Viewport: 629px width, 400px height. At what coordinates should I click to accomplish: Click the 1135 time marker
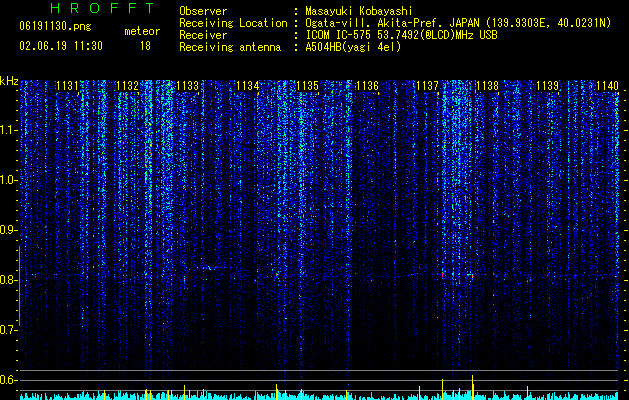coord(307,86)
